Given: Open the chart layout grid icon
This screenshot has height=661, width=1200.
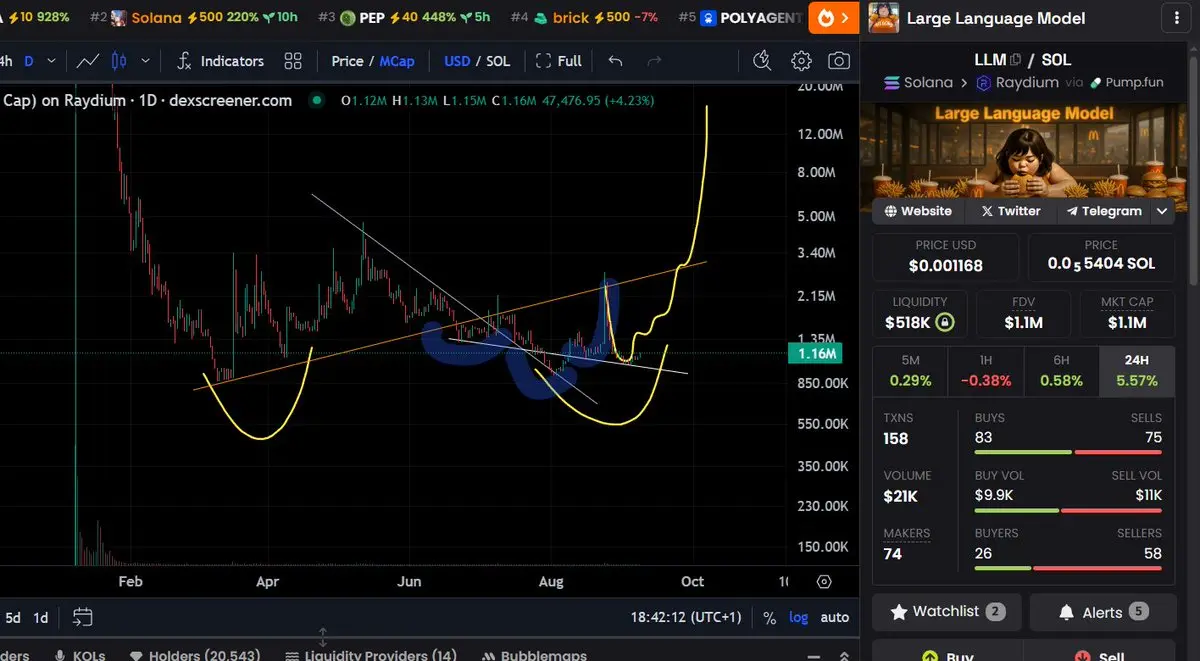Looking at the screenshot, I should [293, 61].
